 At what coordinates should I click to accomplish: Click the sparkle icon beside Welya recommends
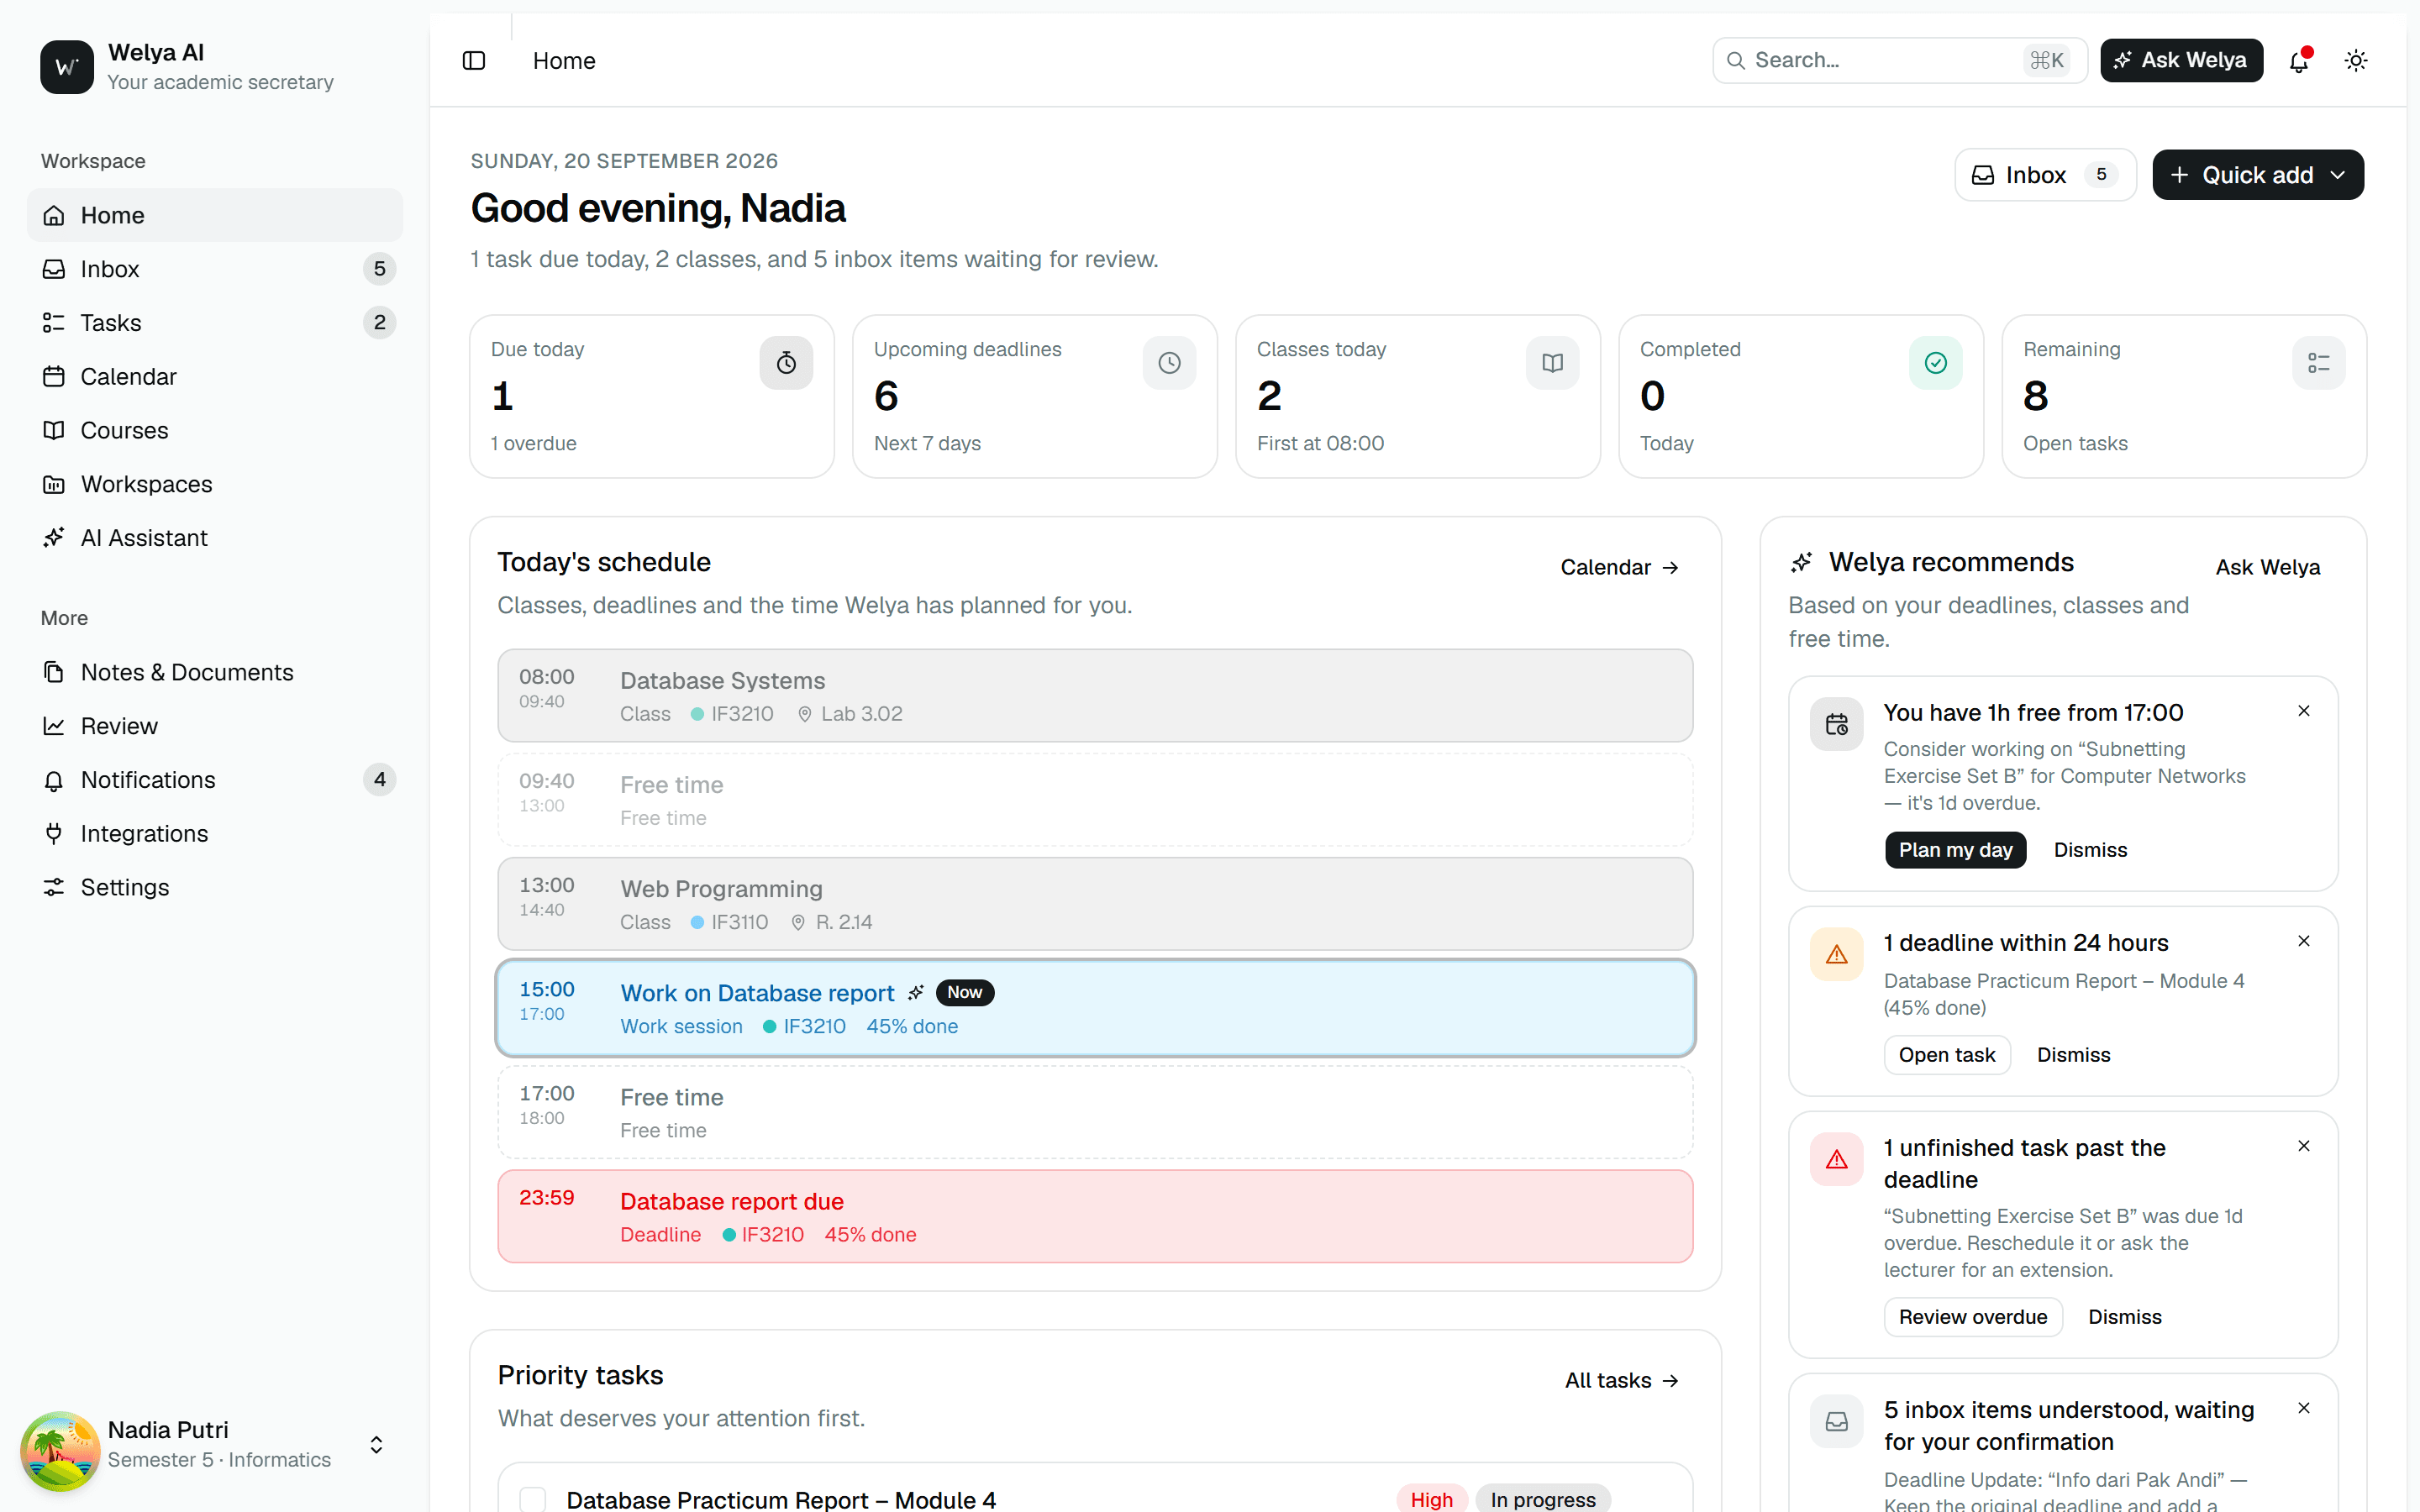[1801, 563]
